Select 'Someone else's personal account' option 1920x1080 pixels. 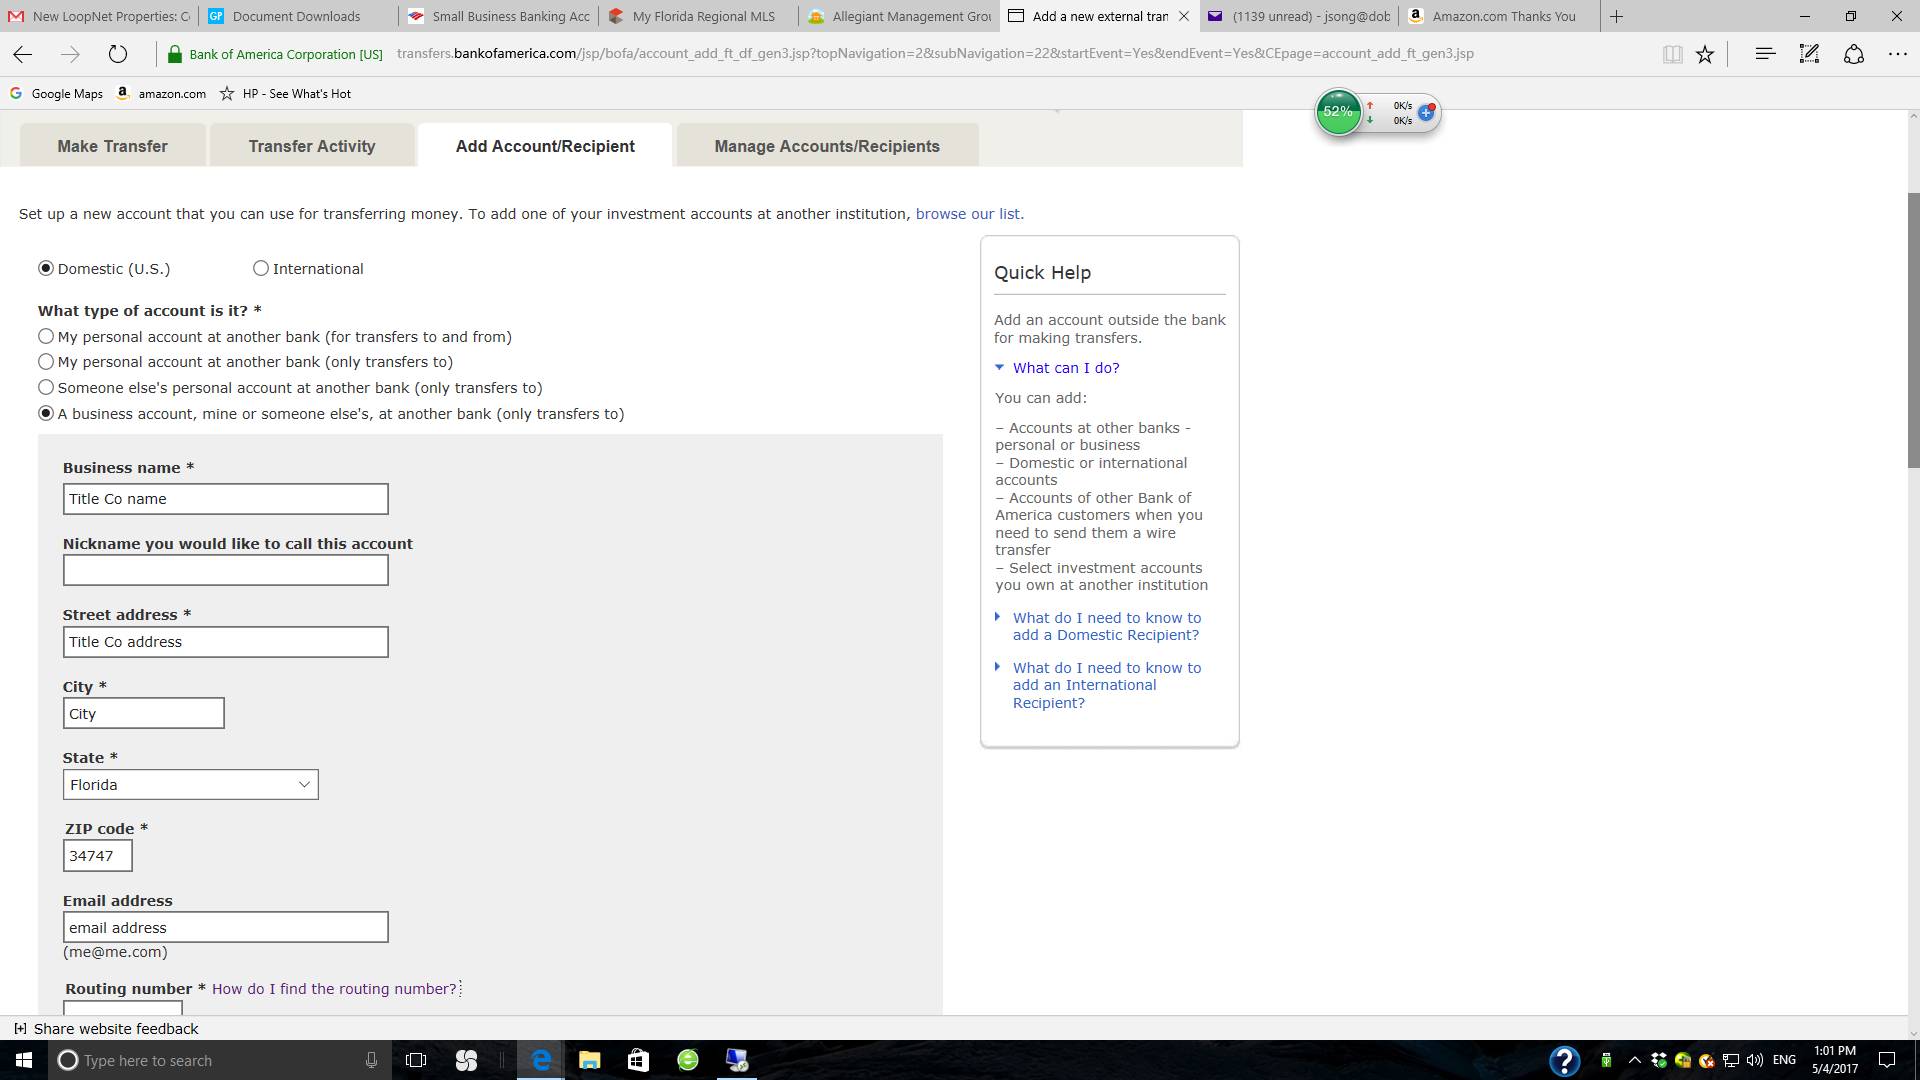pyautogui.click(x=46, y=387)
